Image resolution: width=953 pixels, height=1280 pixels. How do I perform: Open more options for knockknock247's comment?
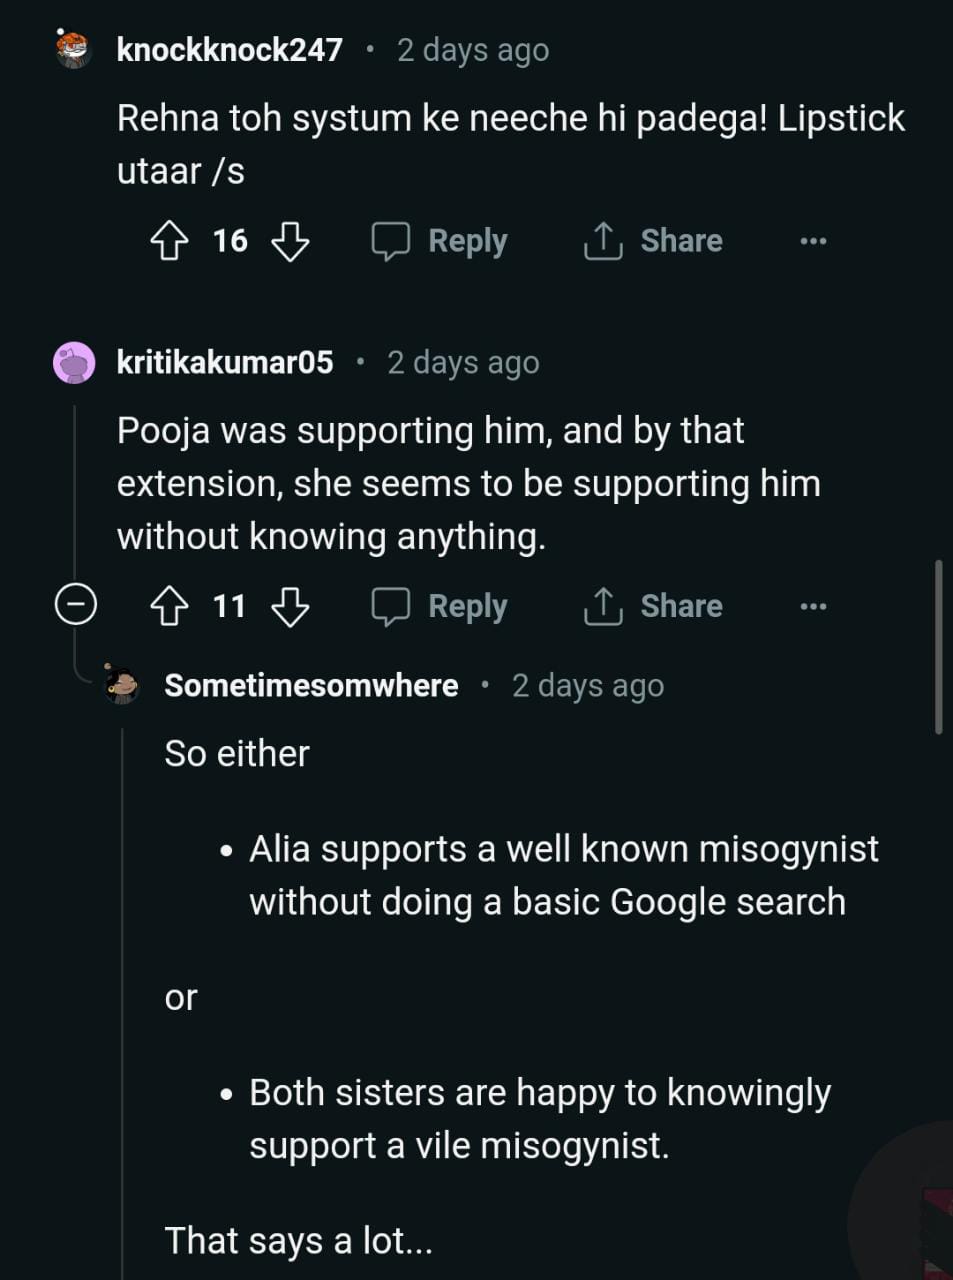pos(813,241)
